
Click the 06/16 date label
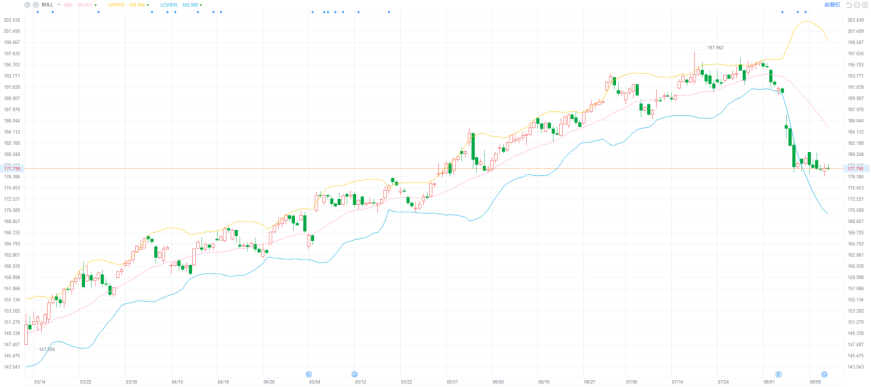[544, 382]
